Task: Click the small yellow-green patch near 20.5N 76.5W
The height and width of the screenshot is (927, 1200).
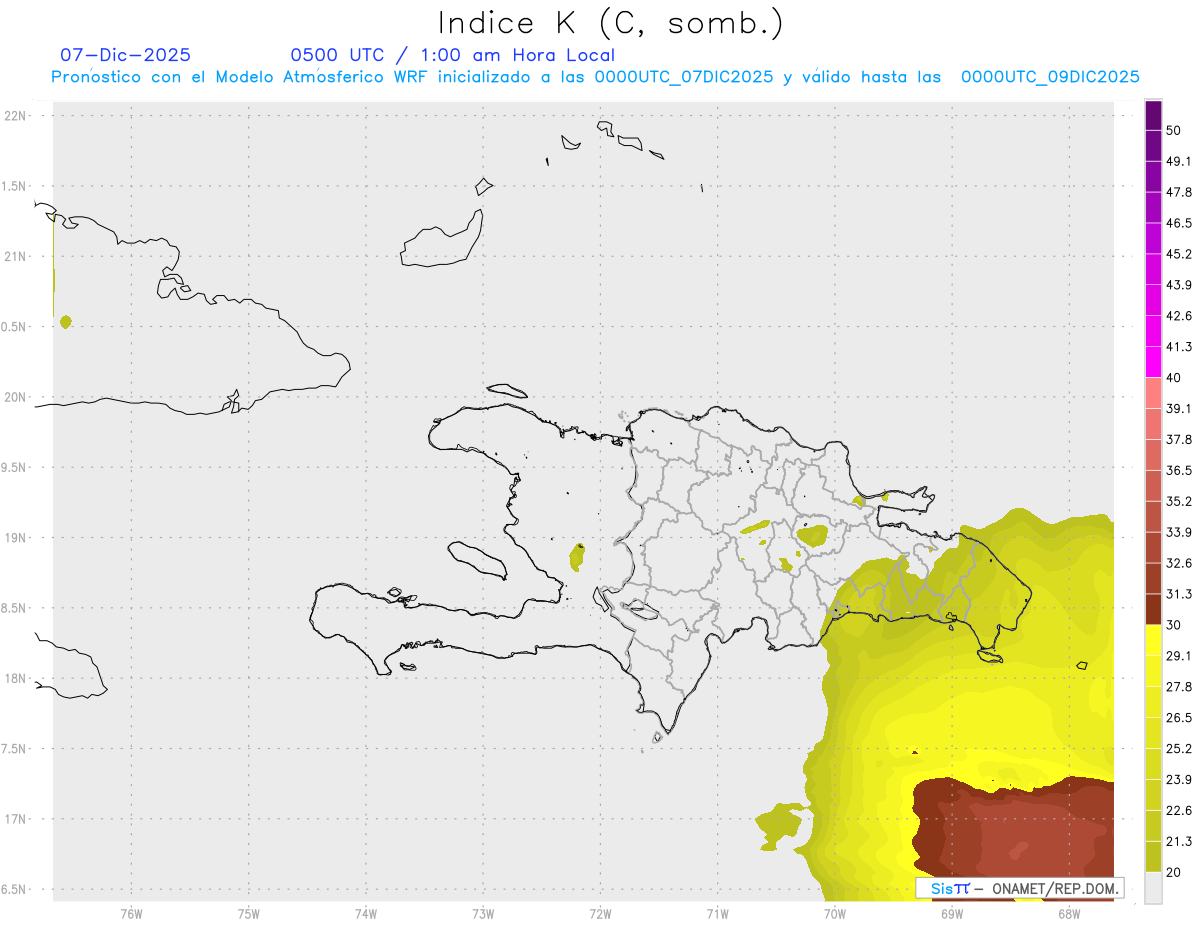Action: coord(65,321)
